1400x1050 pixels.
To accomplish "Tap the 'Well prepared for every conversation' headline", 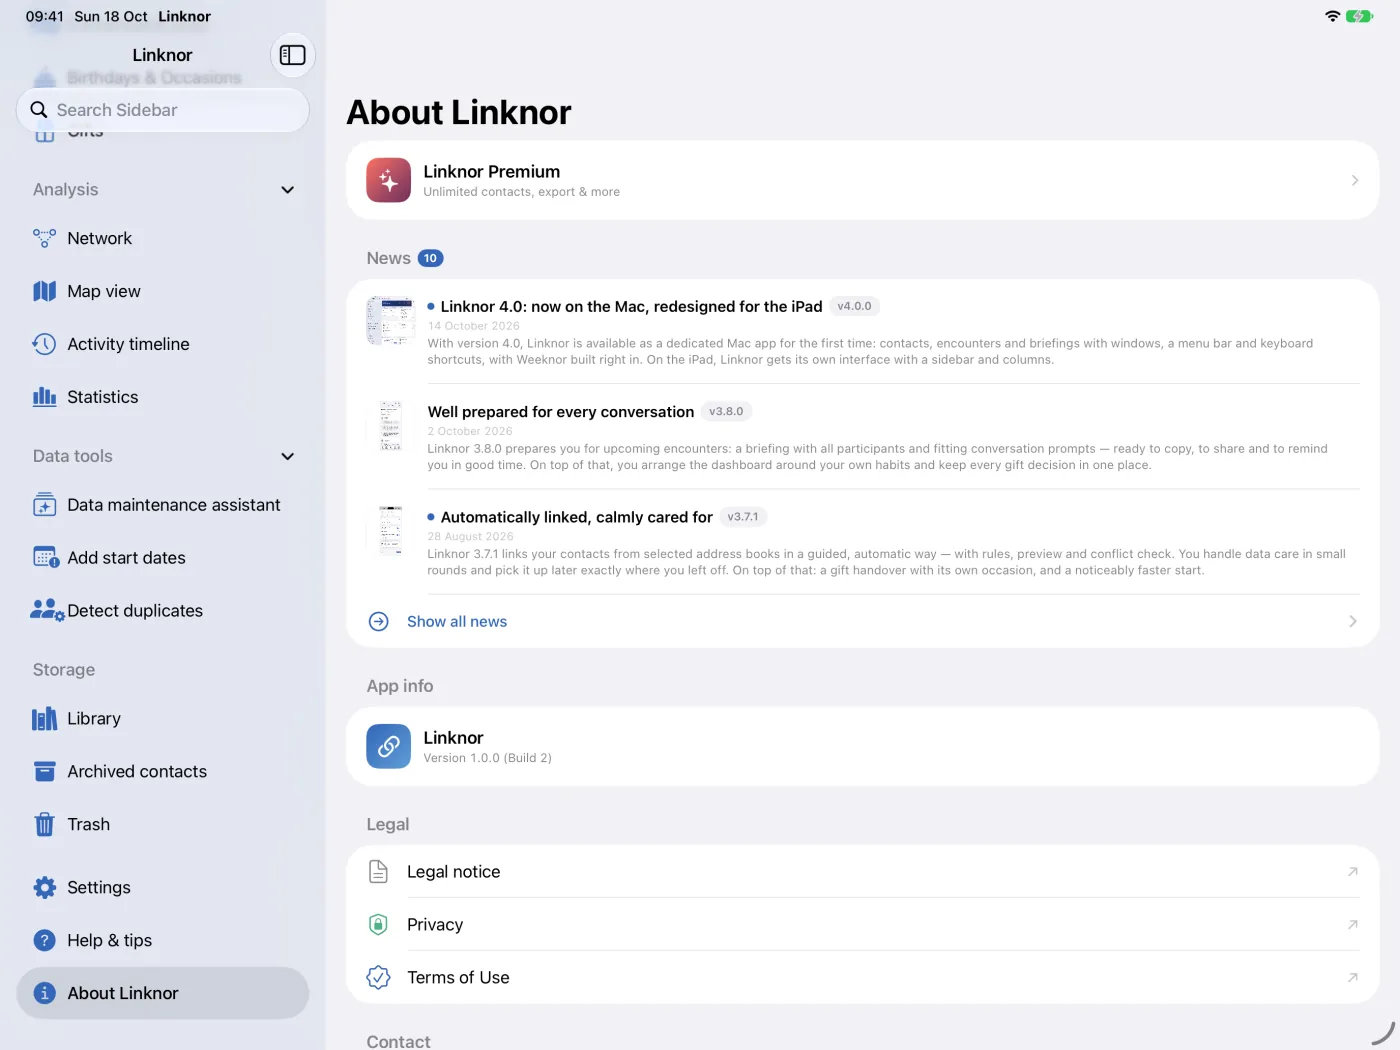I will (561, 412).
